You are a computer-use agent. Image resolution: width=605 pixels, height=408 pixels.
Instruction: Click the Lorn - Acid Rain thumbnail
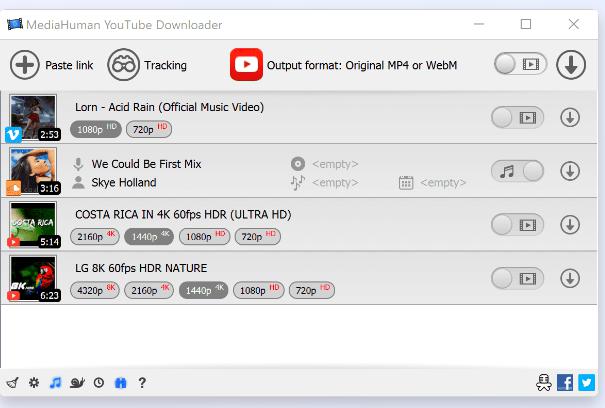(33, 117)
